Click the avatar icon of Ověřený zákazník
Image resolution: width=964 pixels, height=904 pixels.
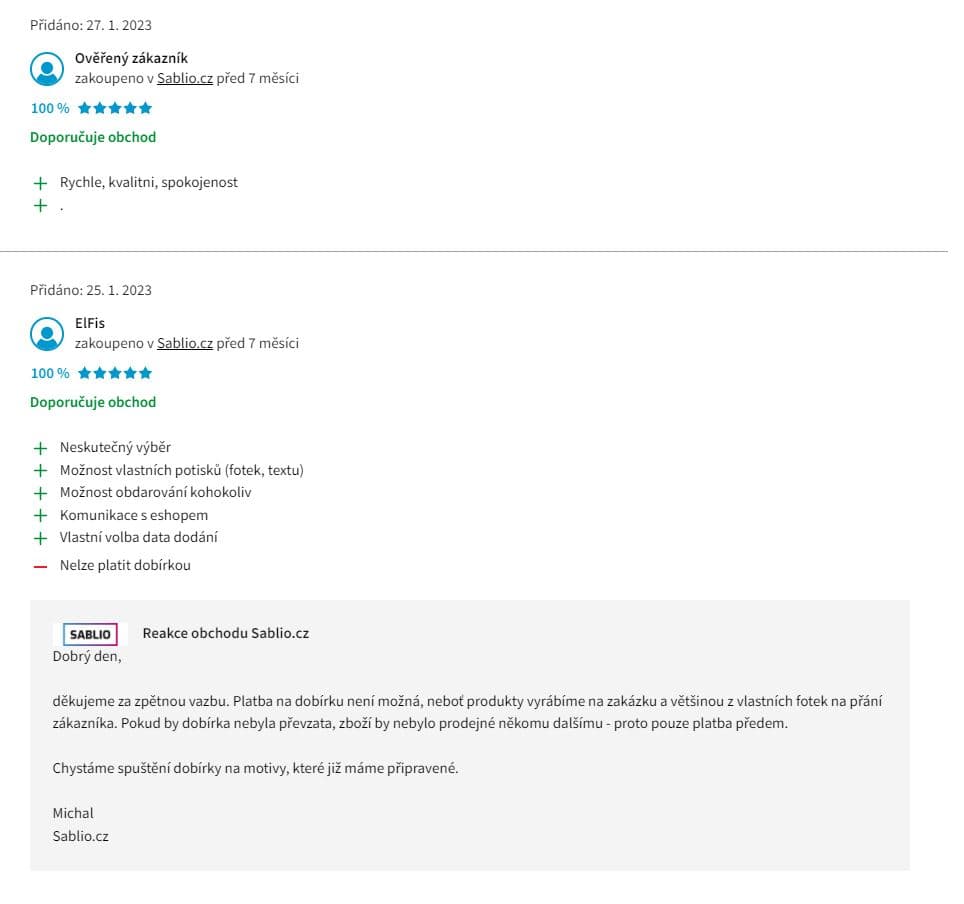[47, 68]
